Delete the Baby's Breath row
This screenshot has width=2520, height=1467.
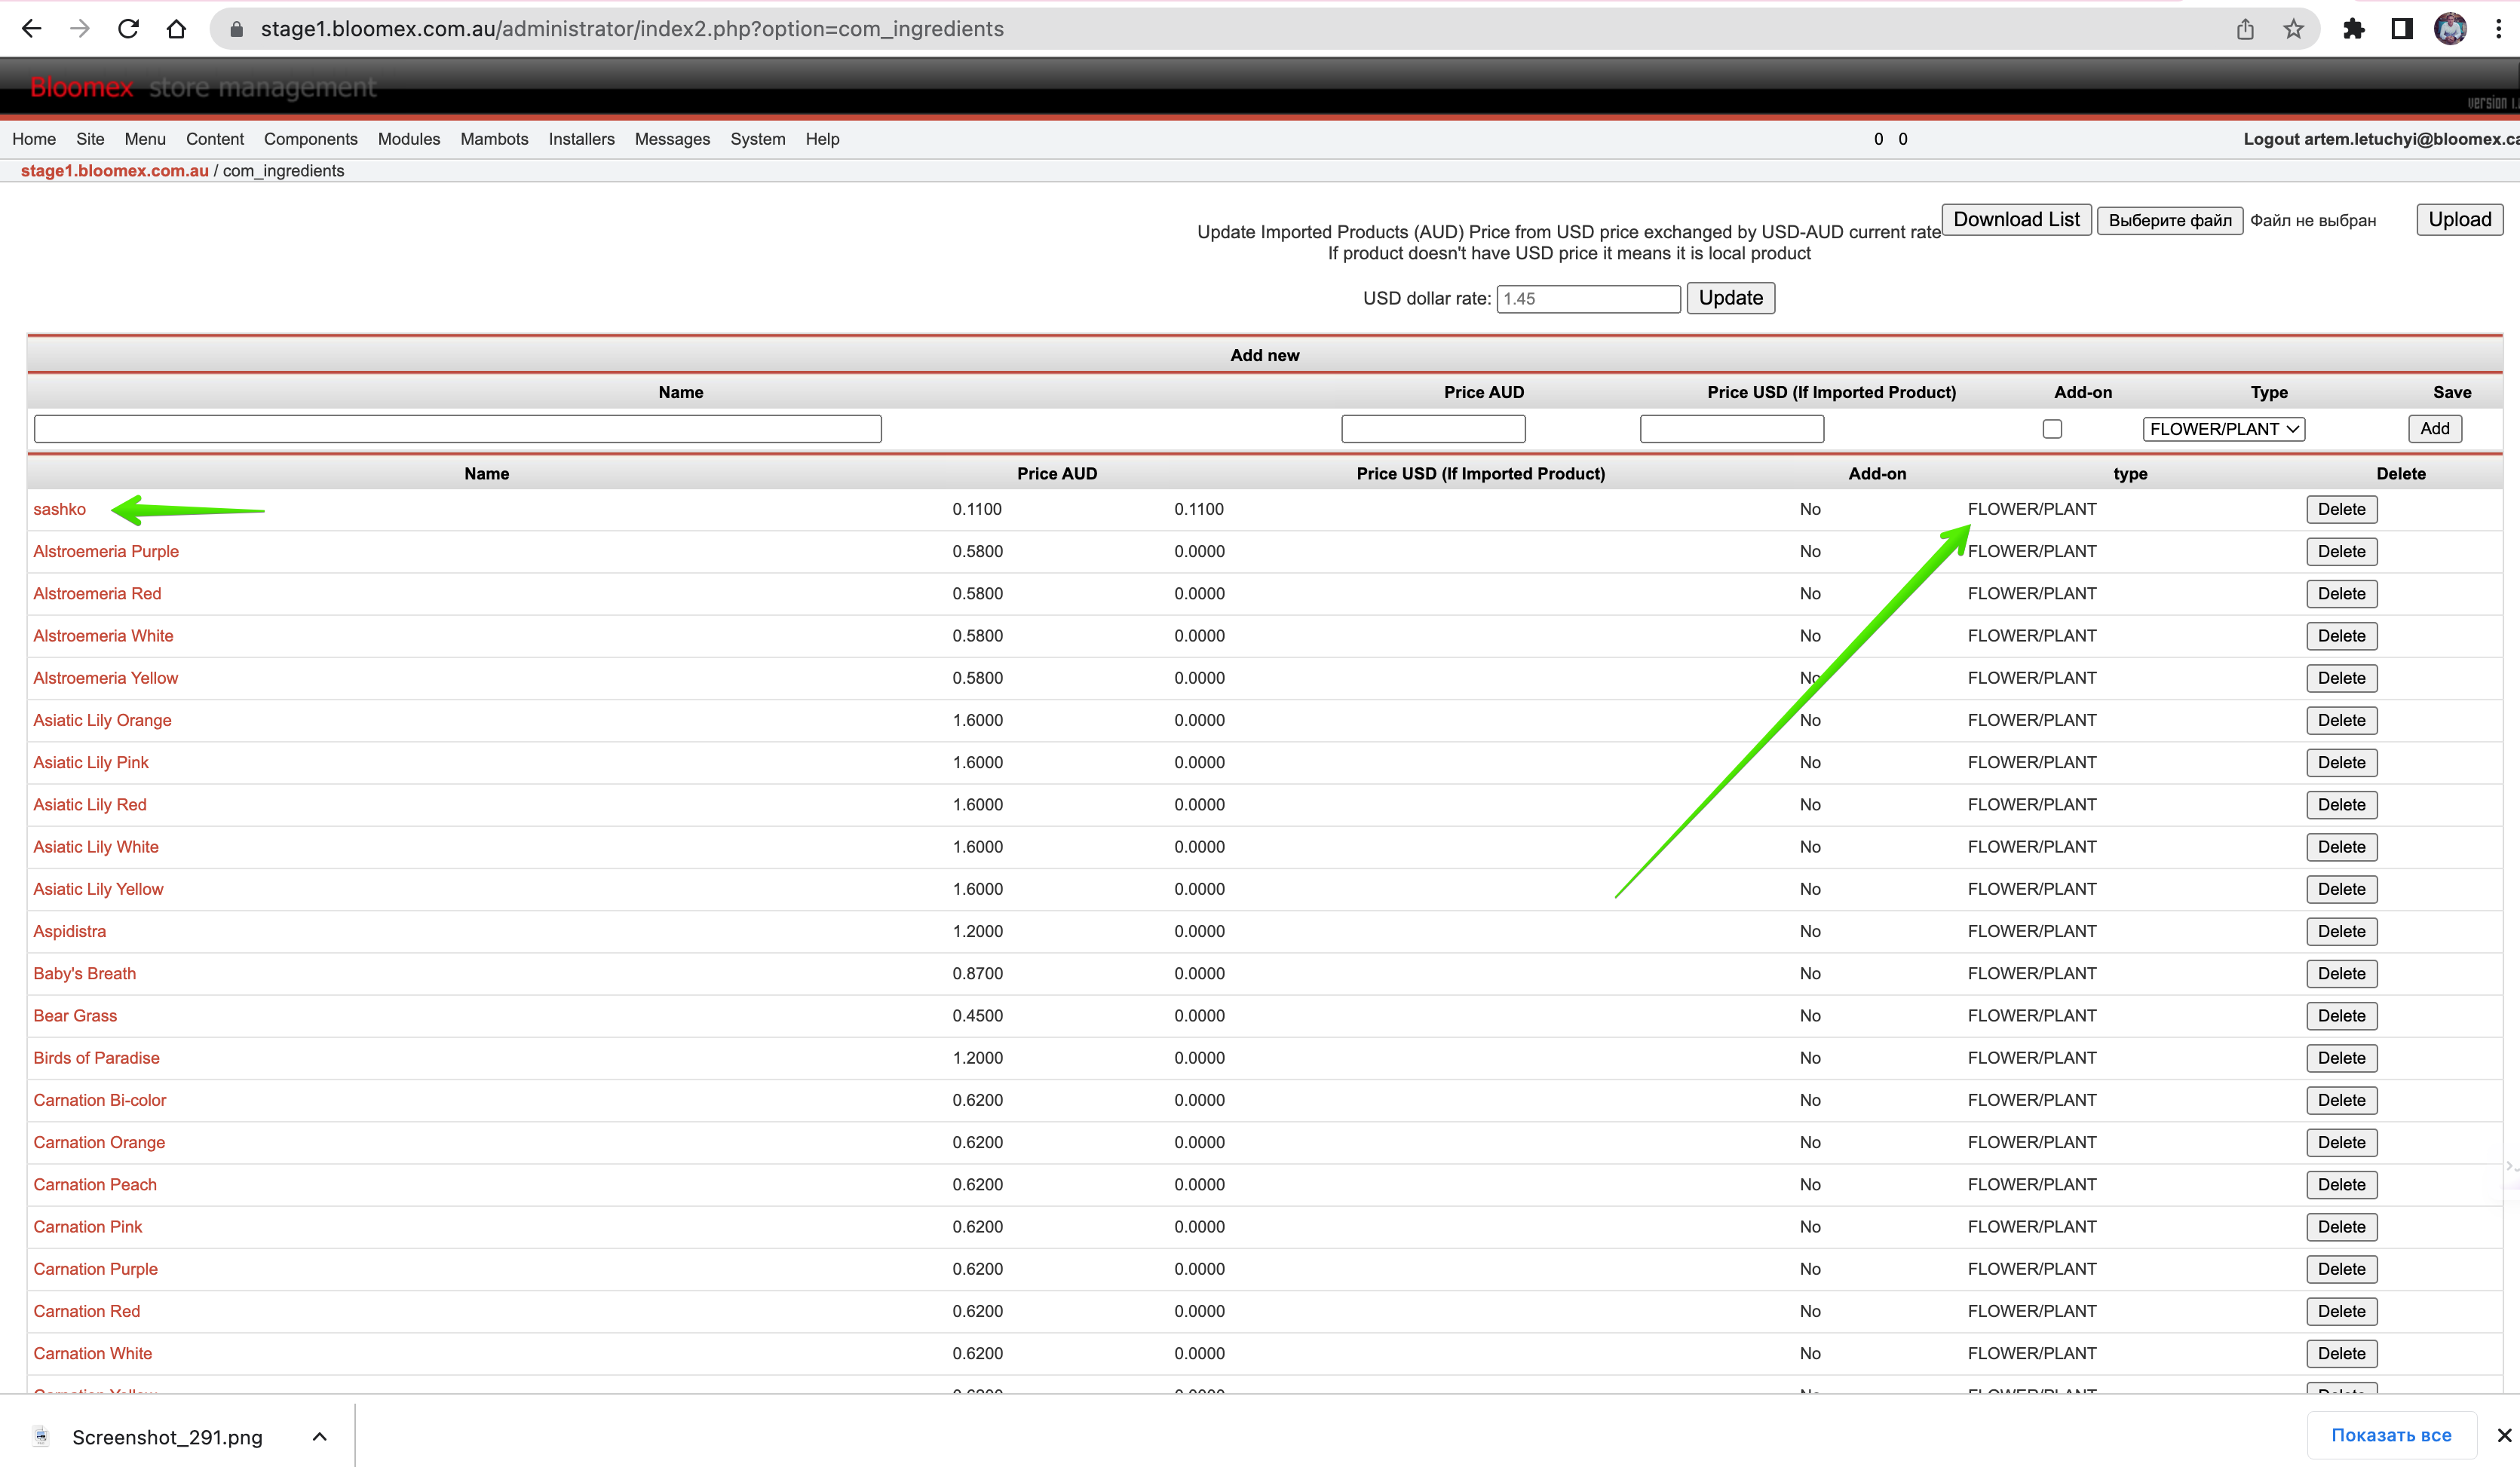pos(2341,973)
